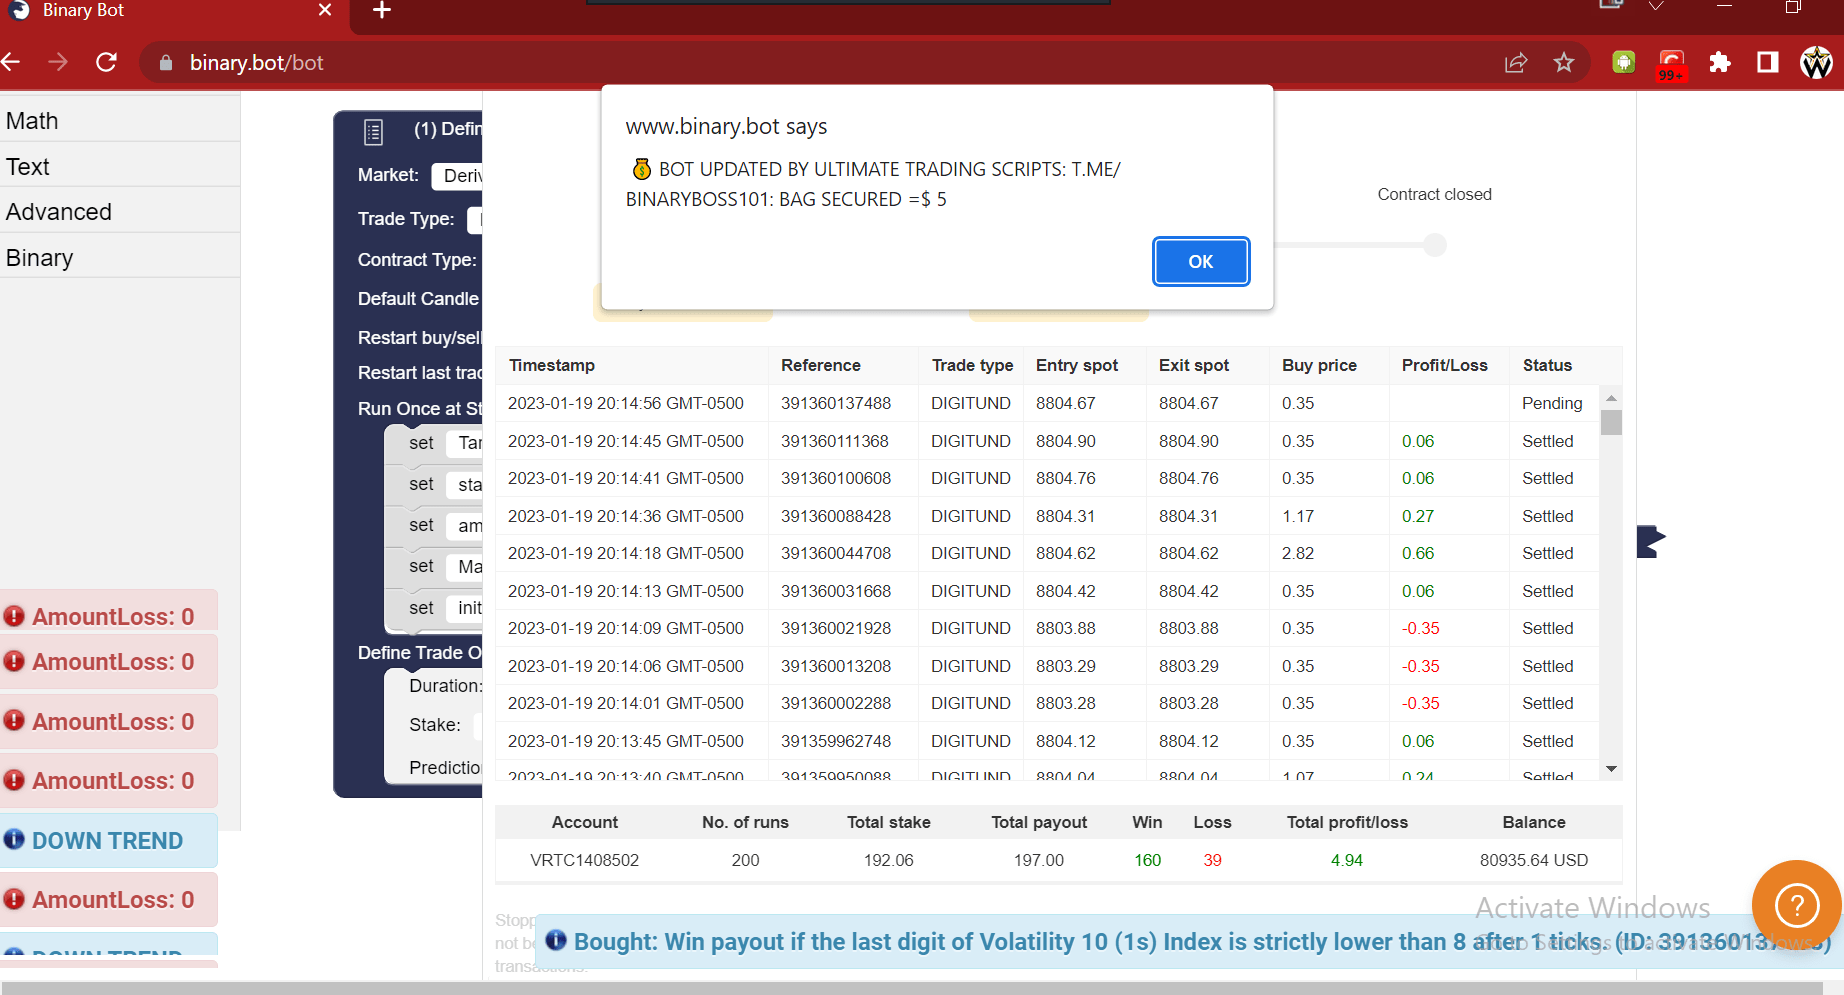The height and width of the screenshot is (995, 1844).
Task: Click the notes icon on Define block
Action: (x=372, y=131)
